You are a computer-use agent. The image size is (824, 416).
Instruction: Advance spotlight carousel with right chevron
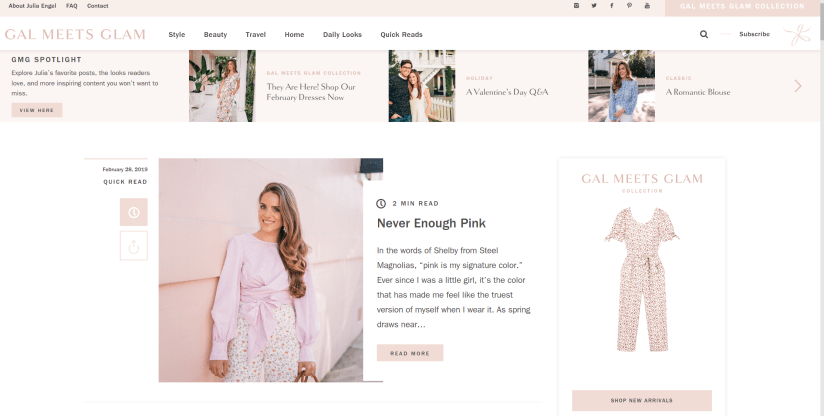[798, 86]
